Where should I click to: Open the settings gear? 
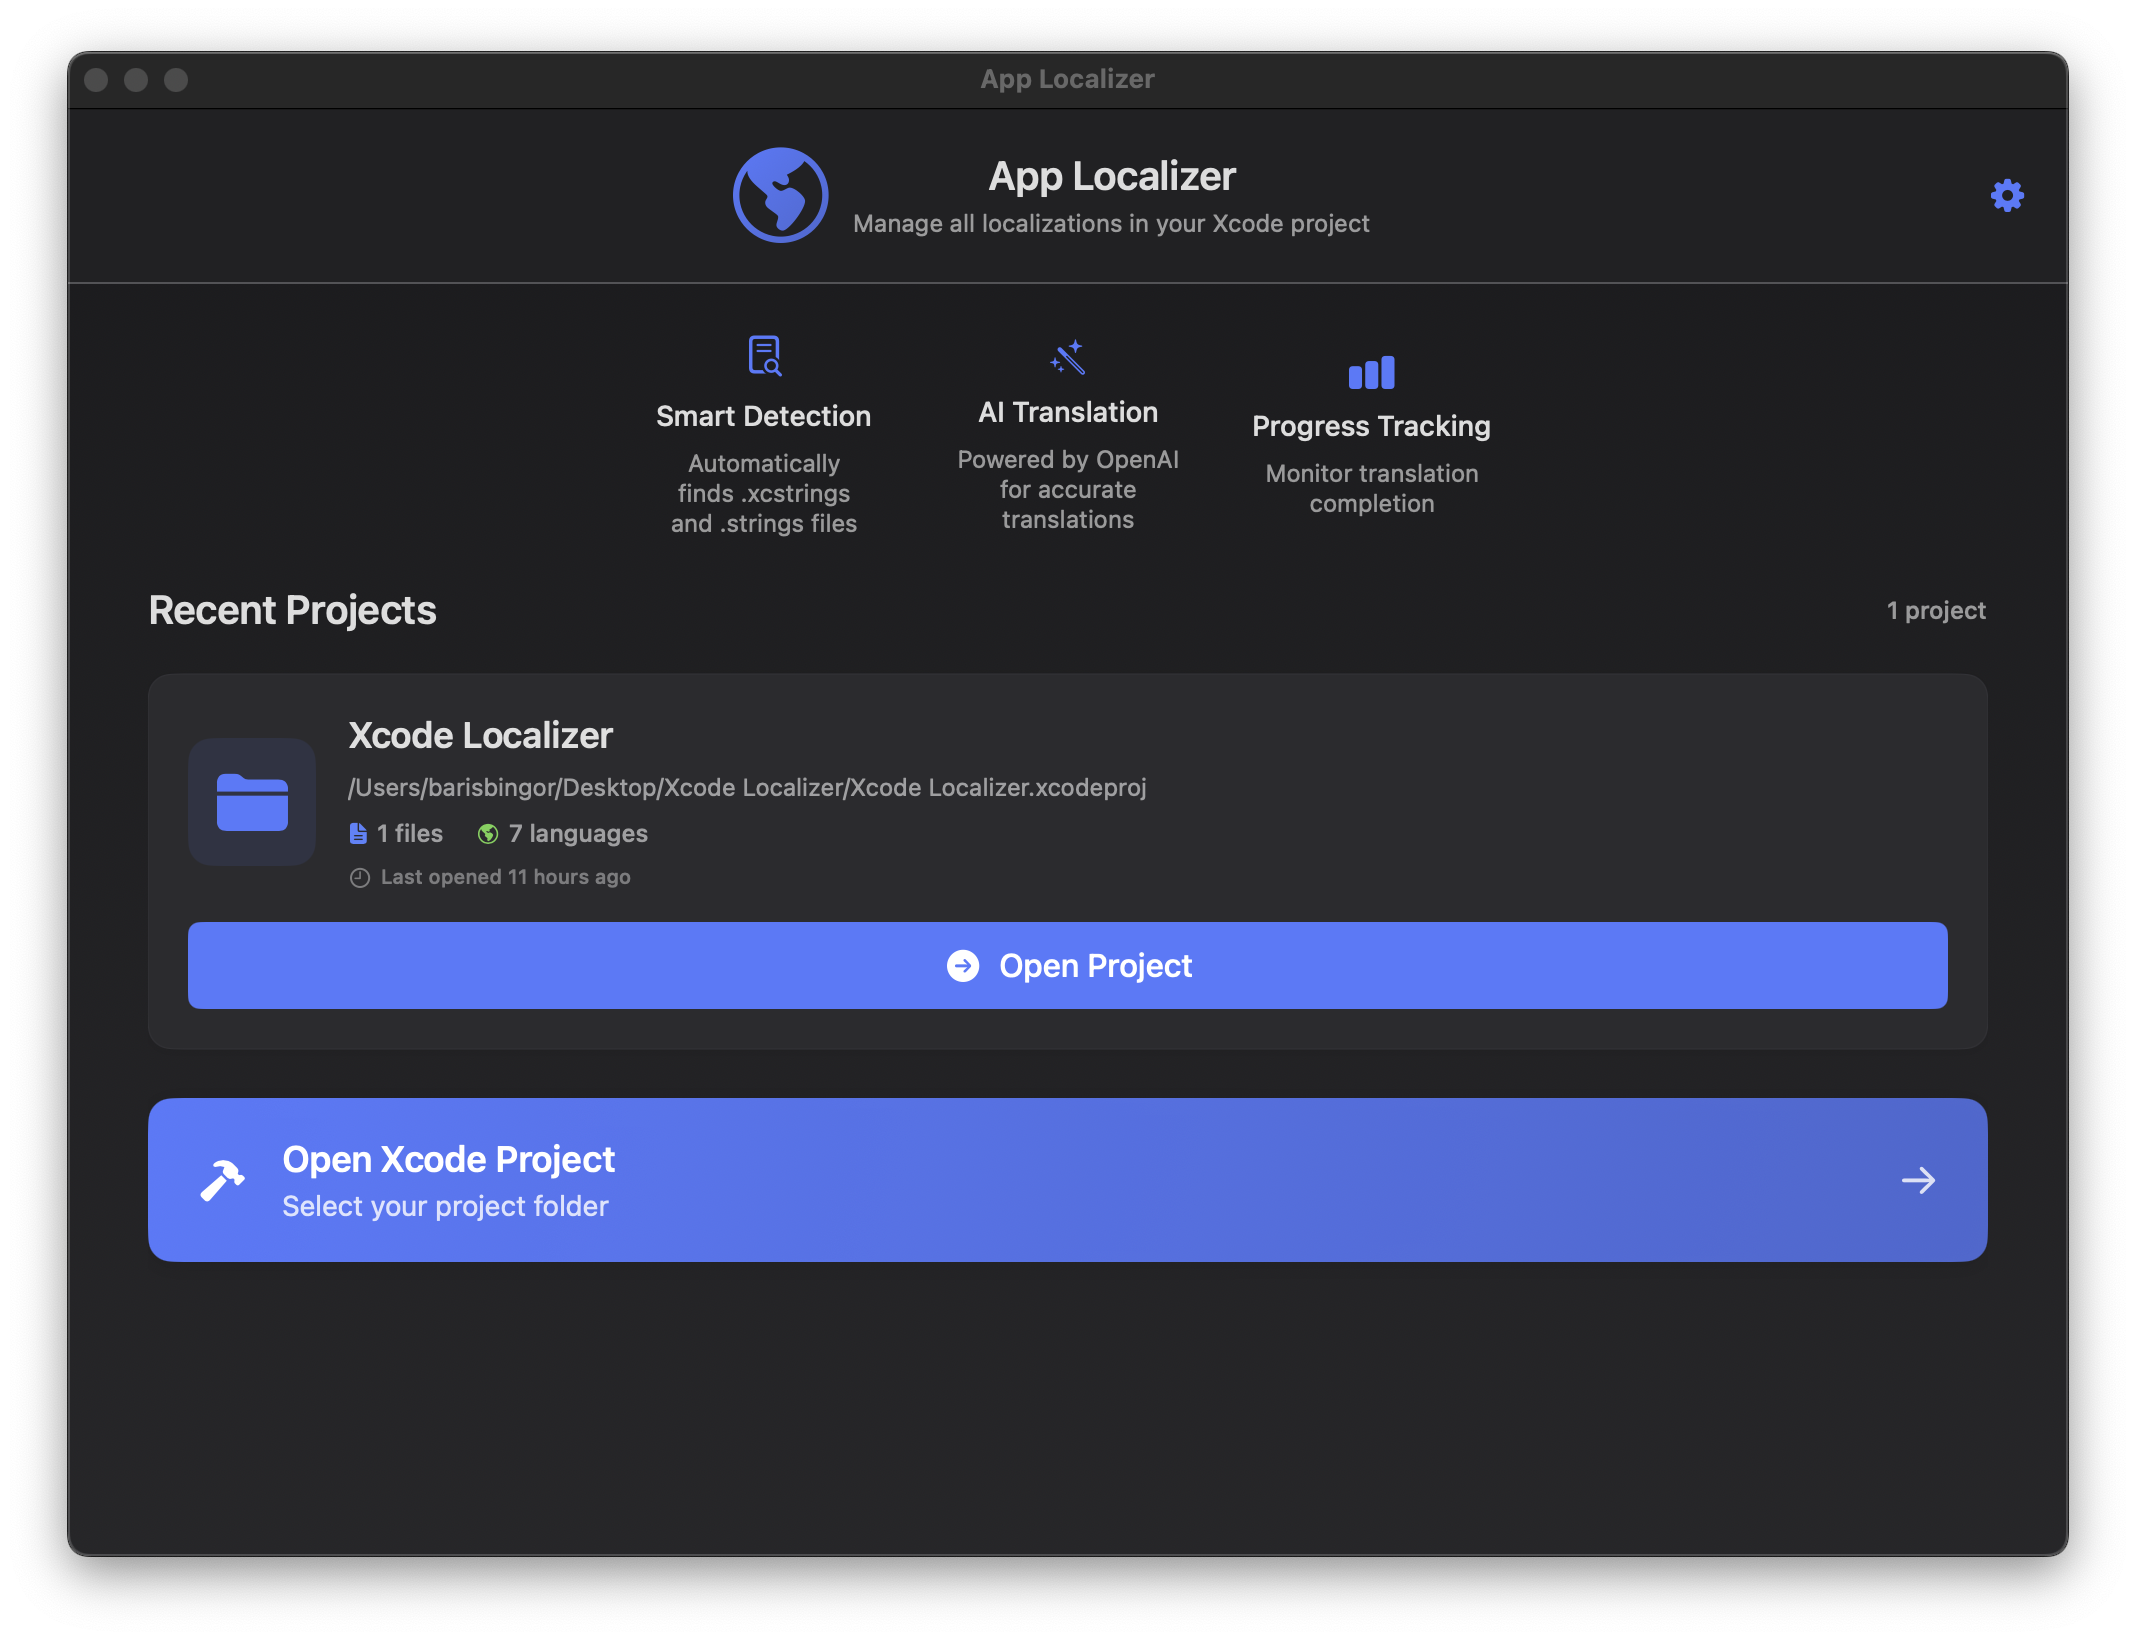(2006, 195)
